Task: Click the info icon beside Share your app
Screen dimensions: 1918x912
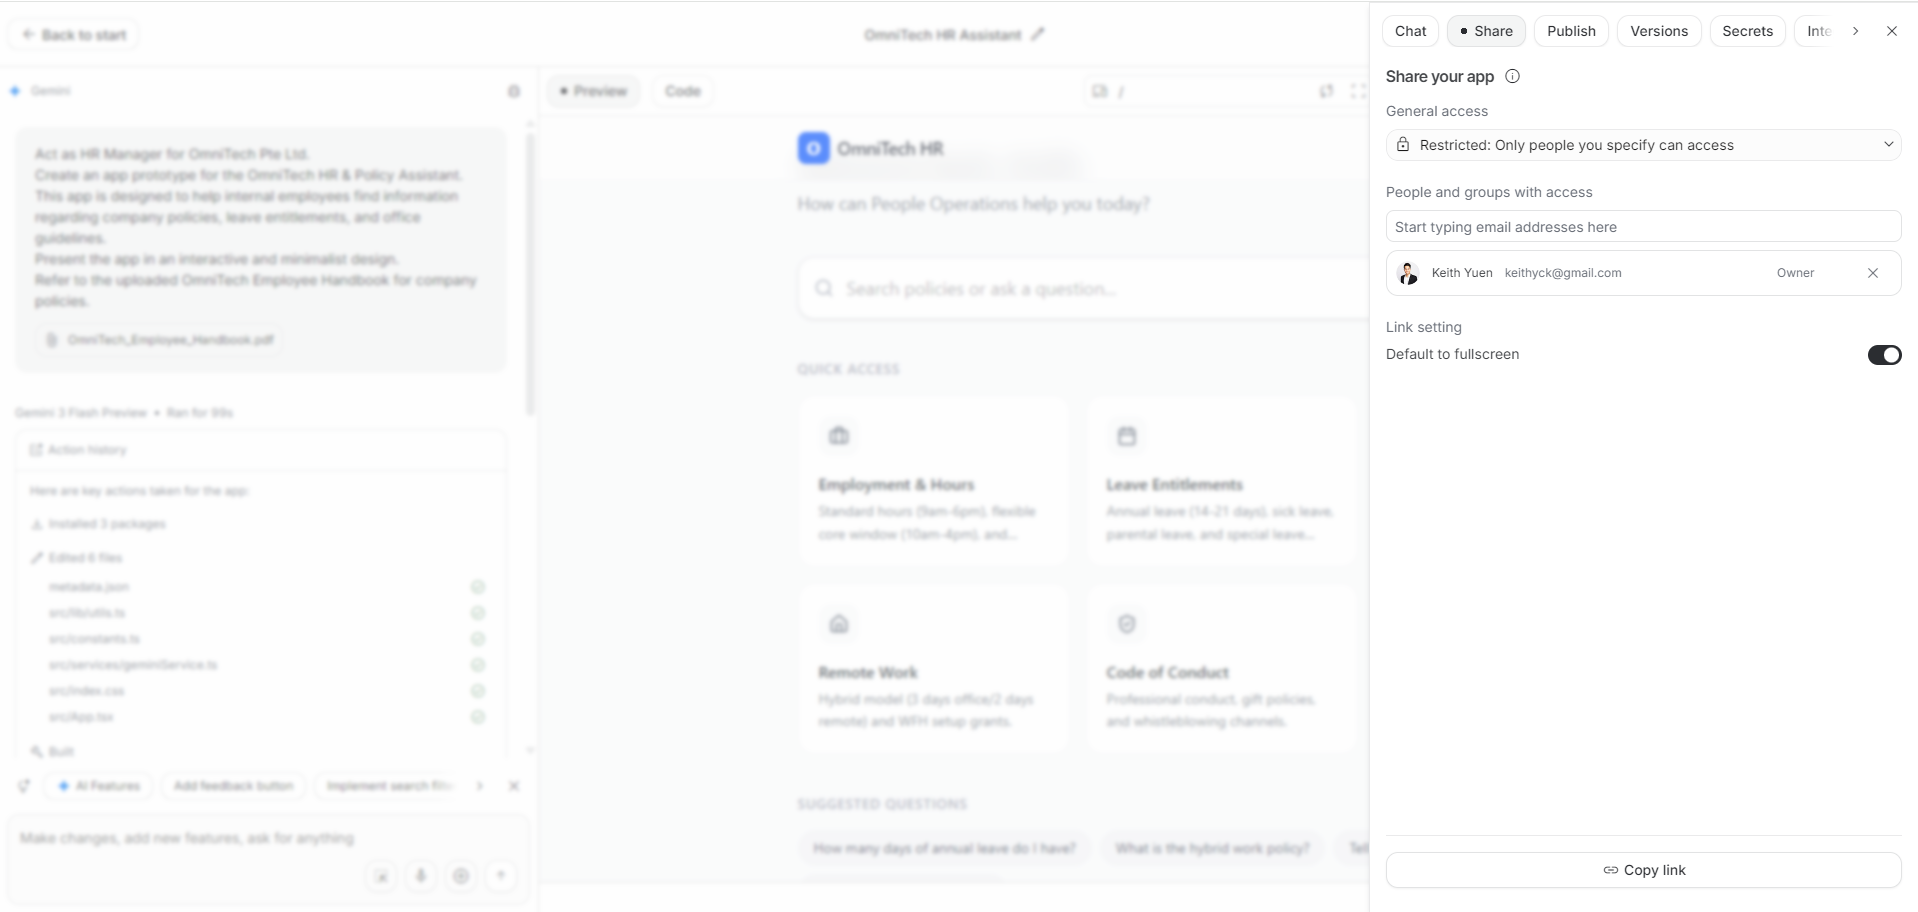Action: pyautogui.click(x=1512, y=76)
